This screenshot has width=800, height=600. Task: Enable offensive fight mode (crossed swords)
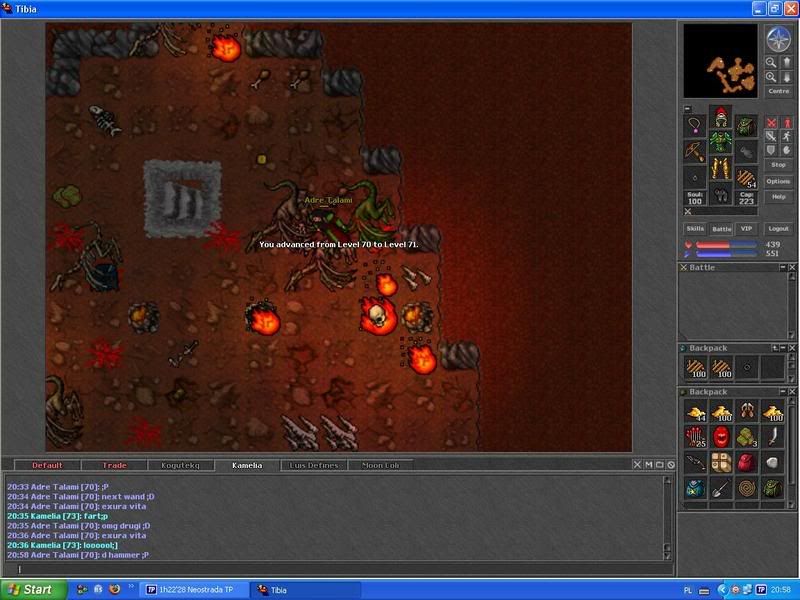coord(771,123)
